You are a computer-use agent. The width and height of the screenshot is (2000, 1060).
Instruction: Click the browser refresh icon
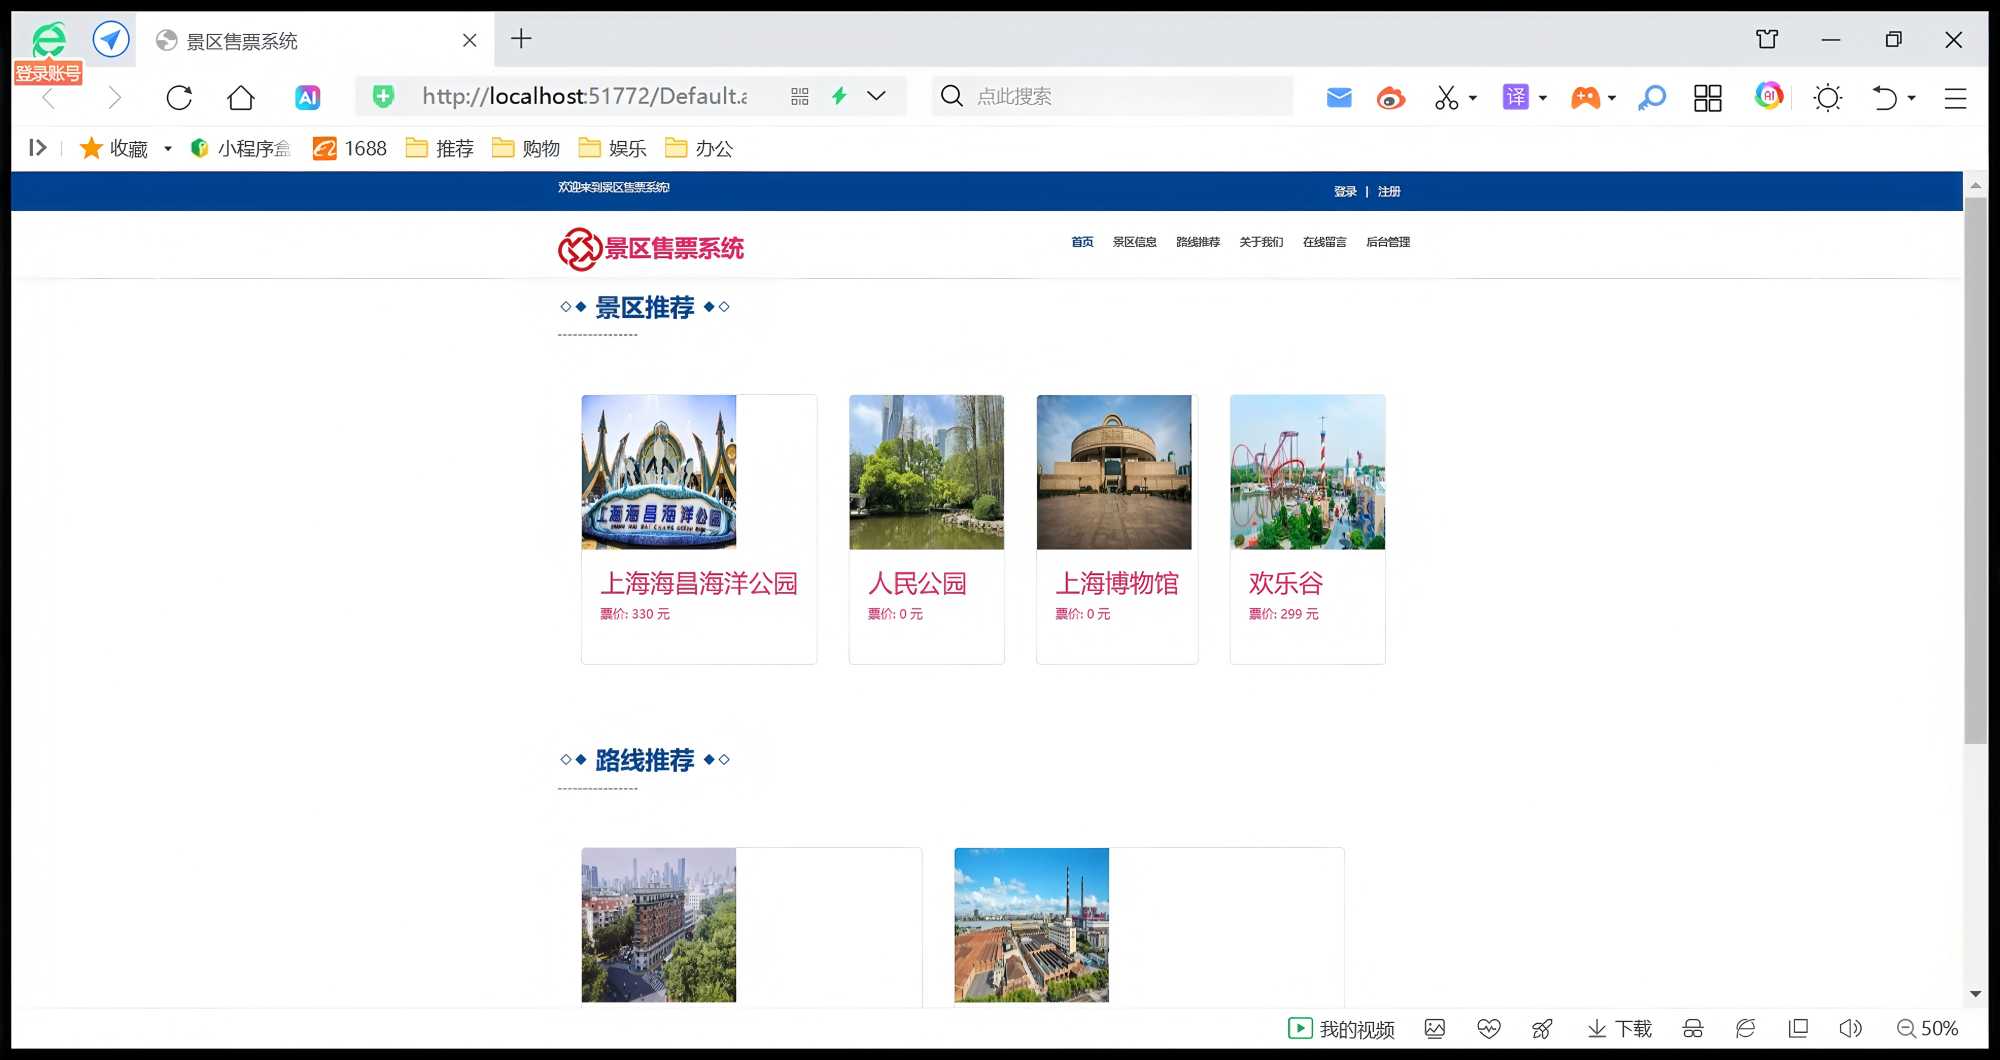pos(179,97)
